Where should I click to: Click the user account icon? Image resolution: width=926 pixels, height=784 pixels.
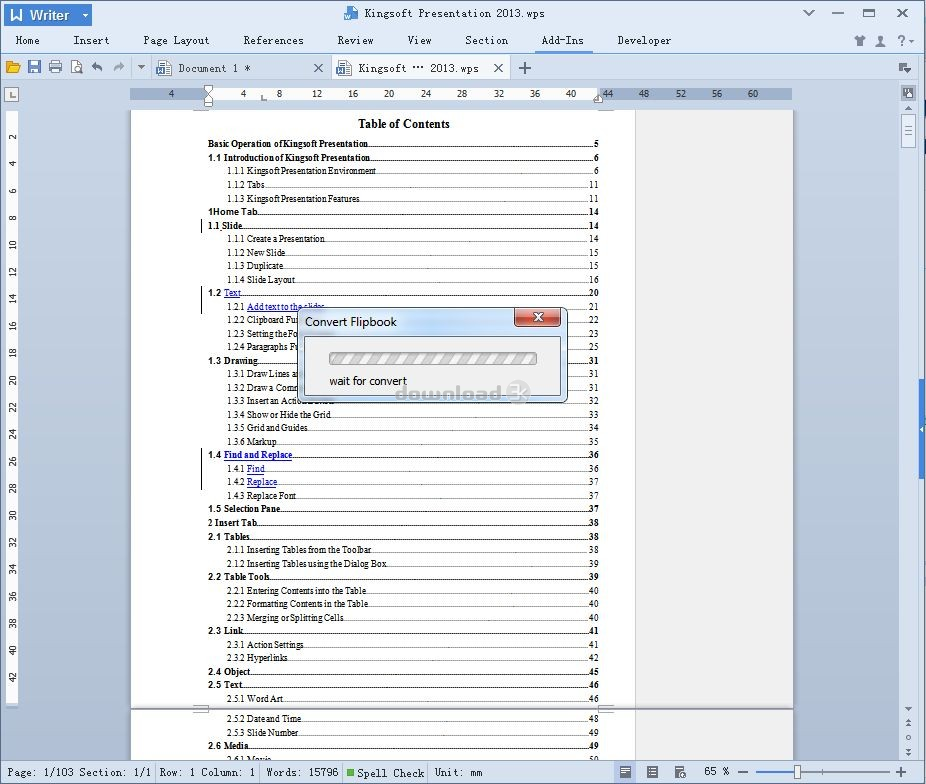tap(881, 41)
